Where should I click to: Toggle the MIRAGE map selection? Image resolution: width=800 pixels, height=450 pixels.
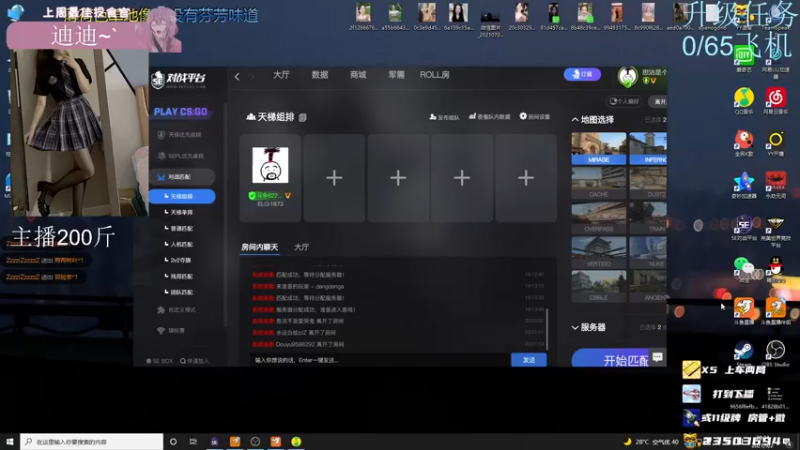pos(598,148)
